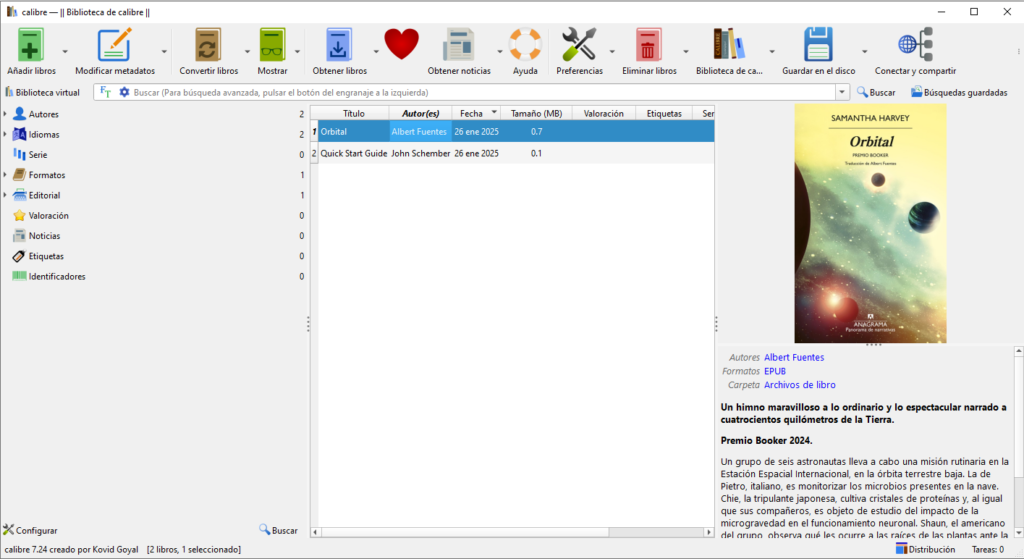1024x559 pixels.
Task: Click the Orbital book cover image
Action: click(x=869, y=222)
